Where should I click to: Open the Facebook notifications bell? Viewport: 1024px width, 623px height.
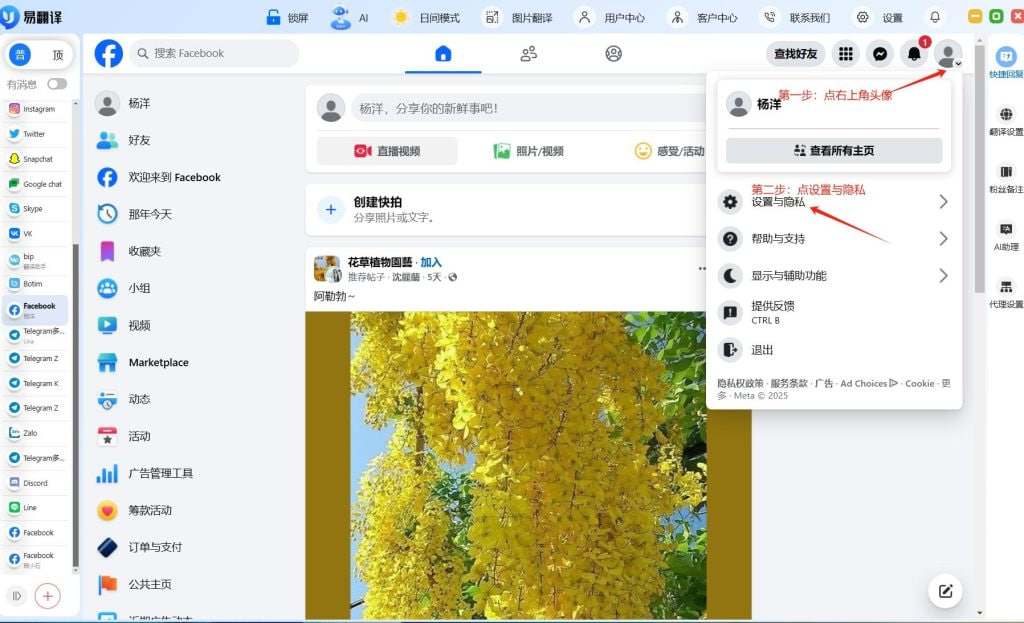point(913,54)
